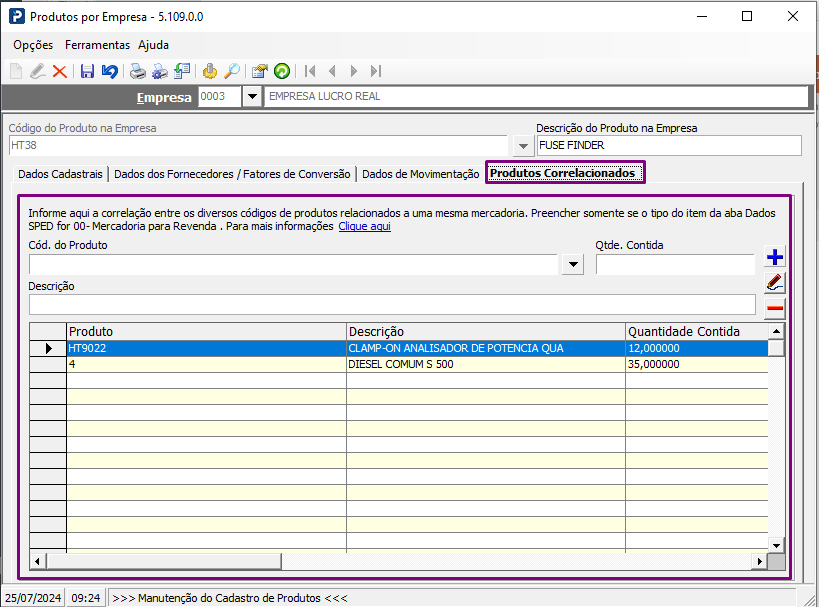
Task: Follow the Clique aqui link
Action: coord(365,226)
